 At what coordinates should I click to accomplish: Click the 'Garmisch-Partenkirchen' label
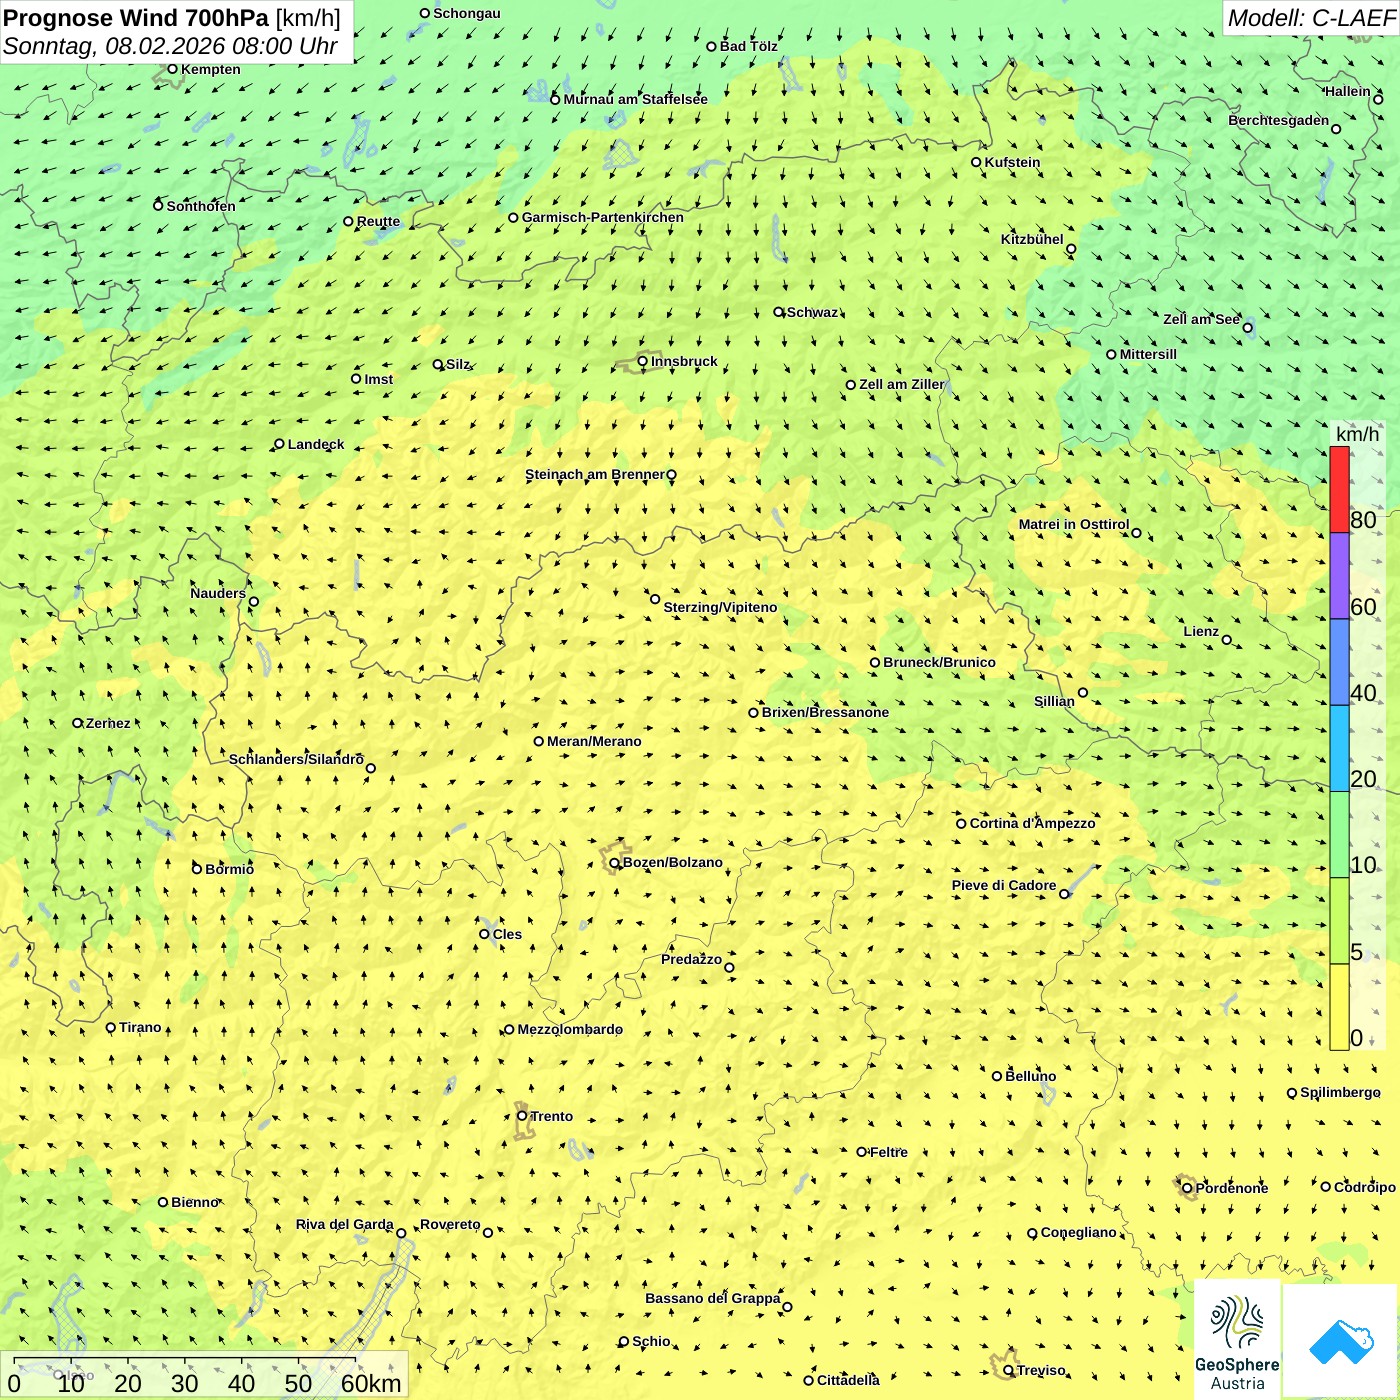click(x=603, y=217)
